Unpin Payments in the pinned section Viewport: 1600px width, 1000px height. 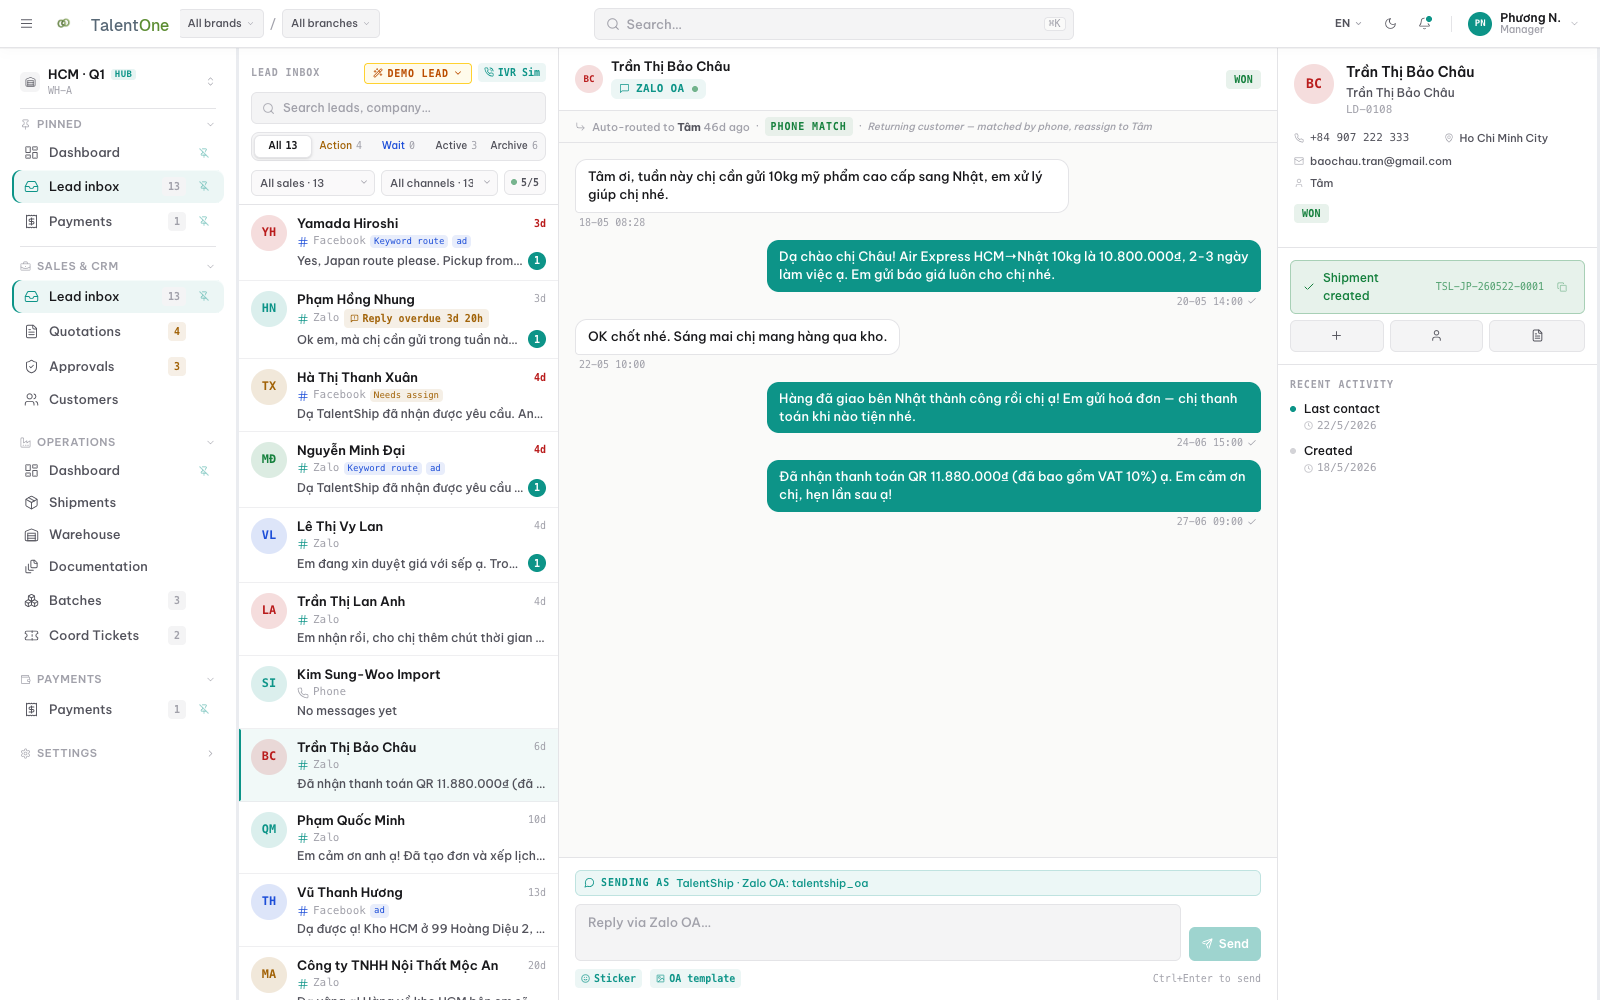[204, 221]
